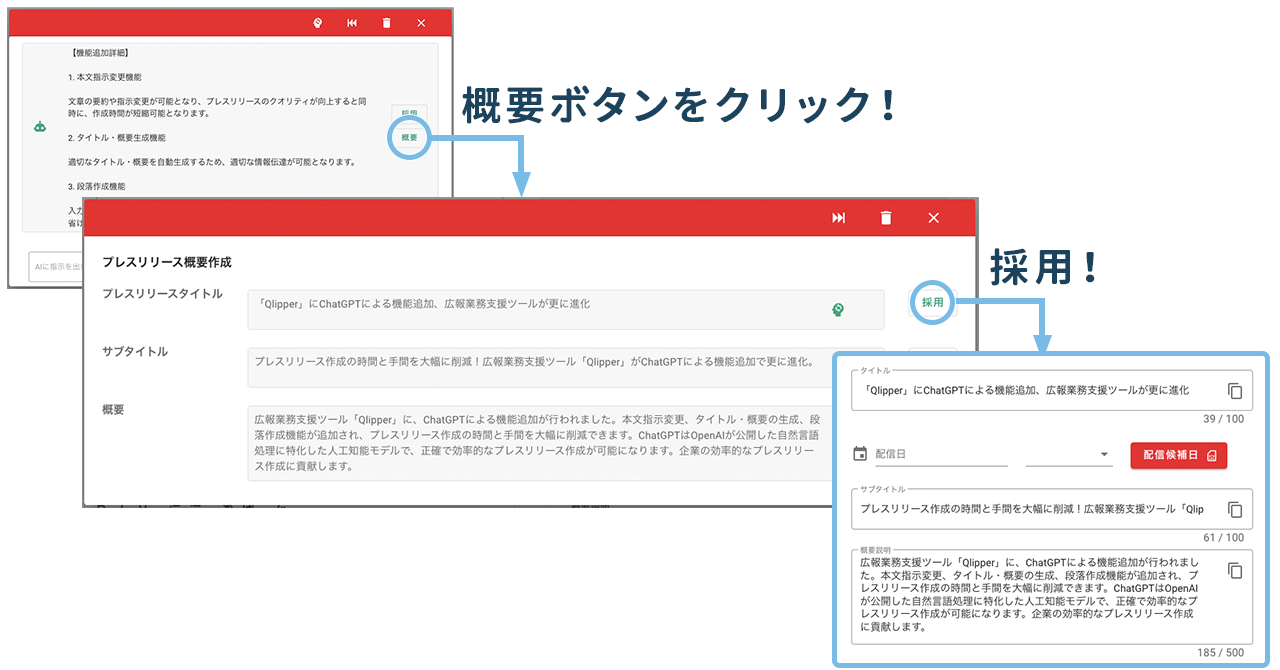Image resolution: width=1280 pixels, height=670 pixels.
Task: Click the 概要 button in chat window
Action: (x=409, y=137)
